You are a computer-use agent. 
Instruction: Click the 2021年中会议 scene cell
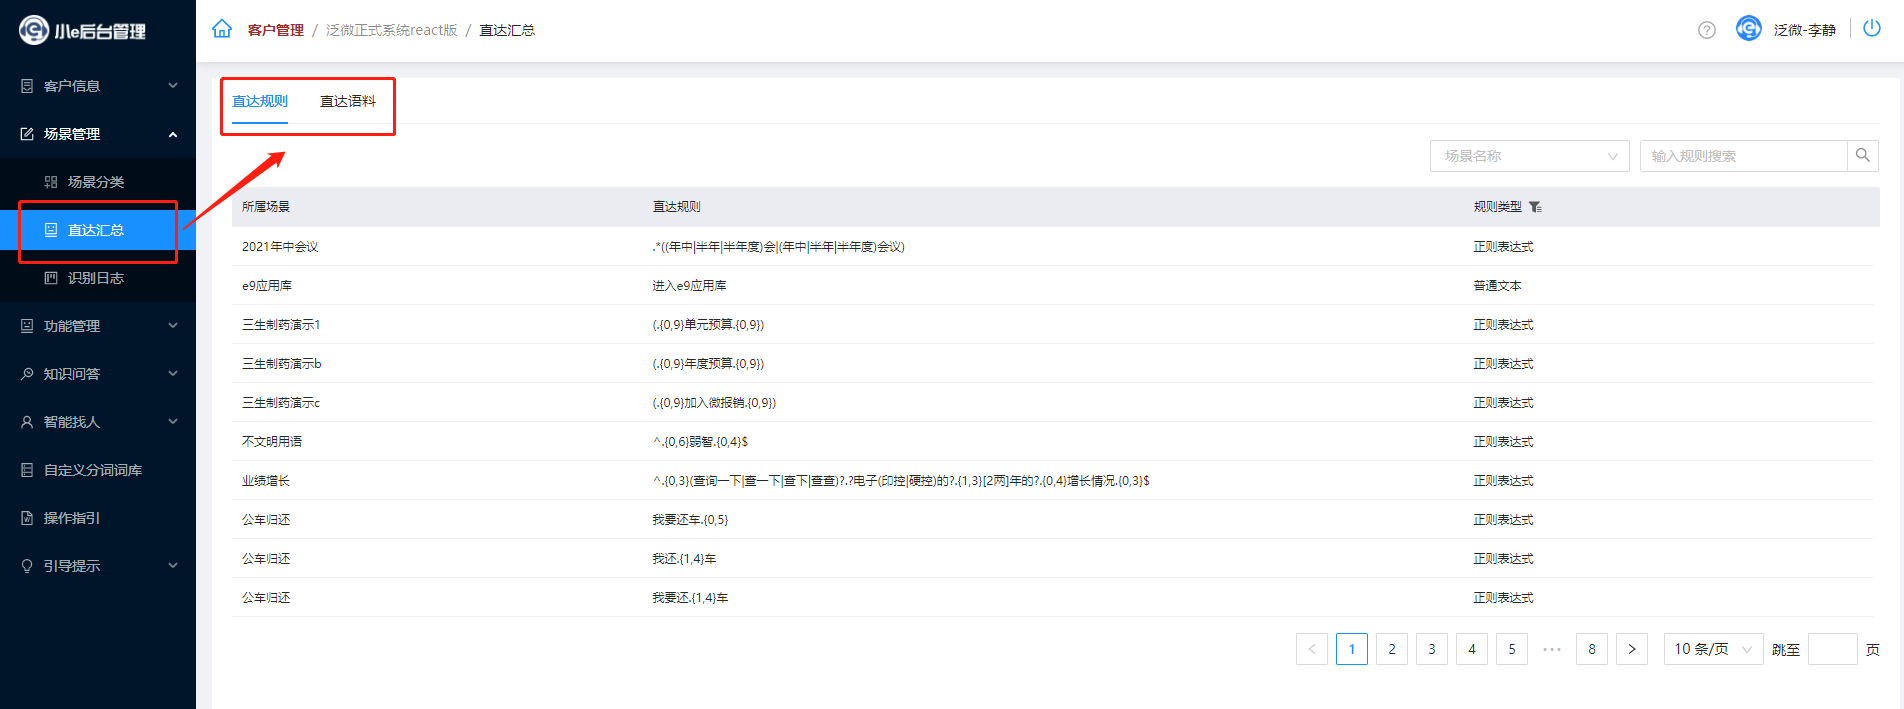tap(280, 247)
